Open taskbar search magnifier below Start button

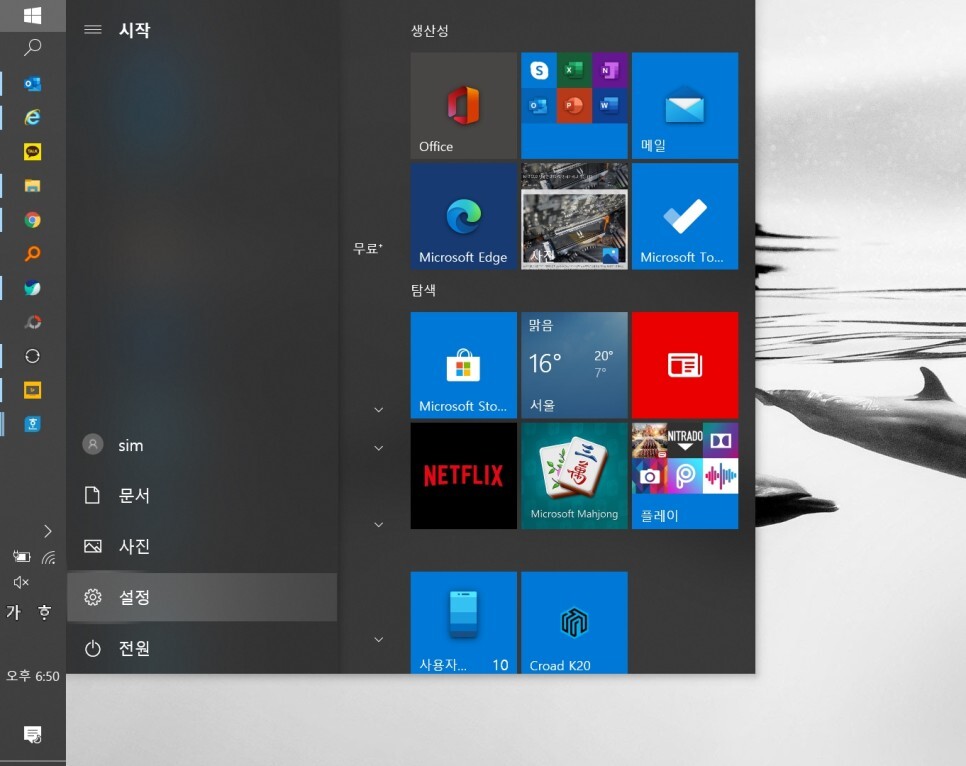tap(32, 47)
